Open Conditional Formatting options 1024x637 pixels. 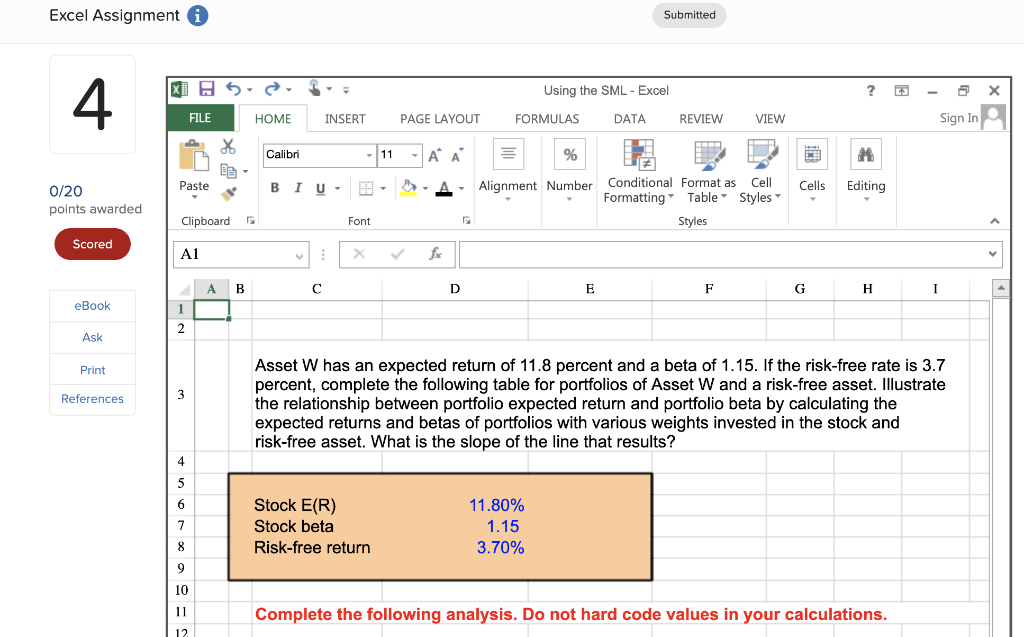click(x=639, y=172)
